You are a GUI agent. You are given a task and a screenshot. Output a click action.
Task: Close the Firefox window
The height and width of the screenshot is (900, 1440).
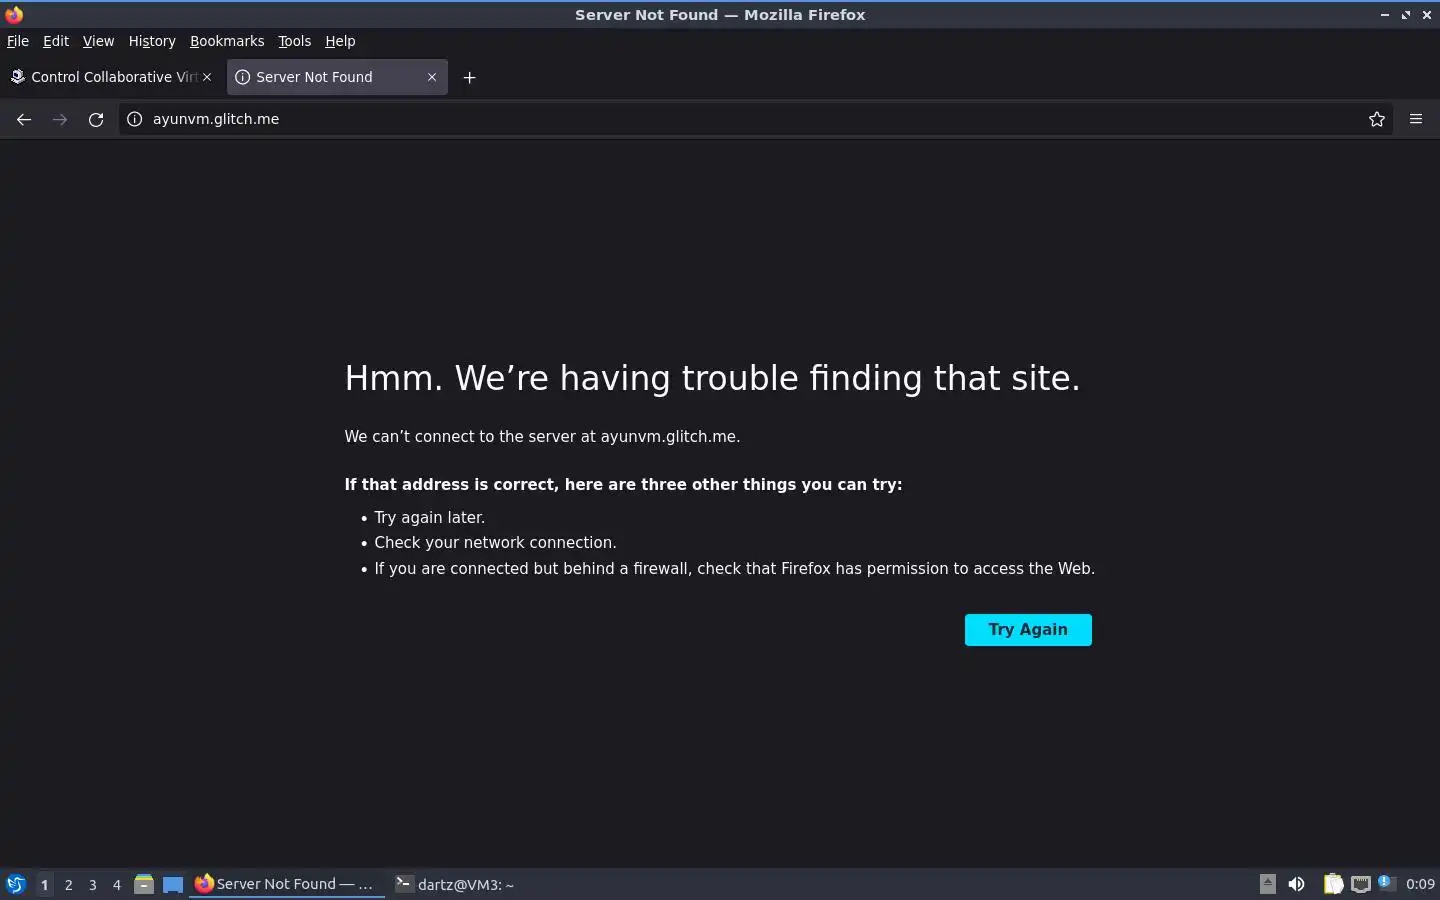tap(1427, 15)
